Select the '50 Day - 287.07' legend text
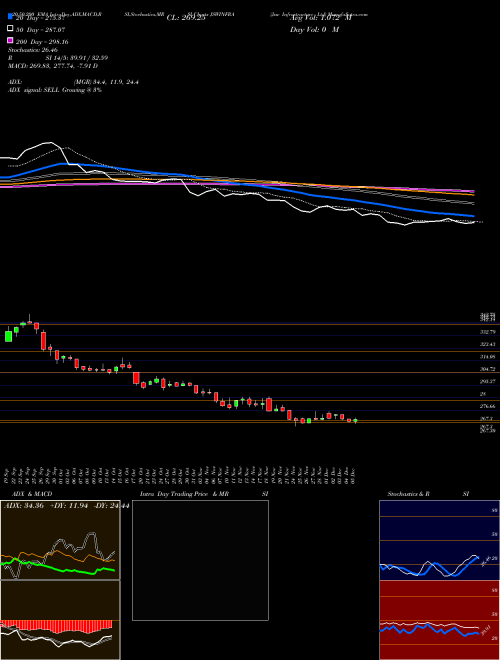Image resolution: width=500 pixels, height=660 pixels. click(x=41, y=30)
